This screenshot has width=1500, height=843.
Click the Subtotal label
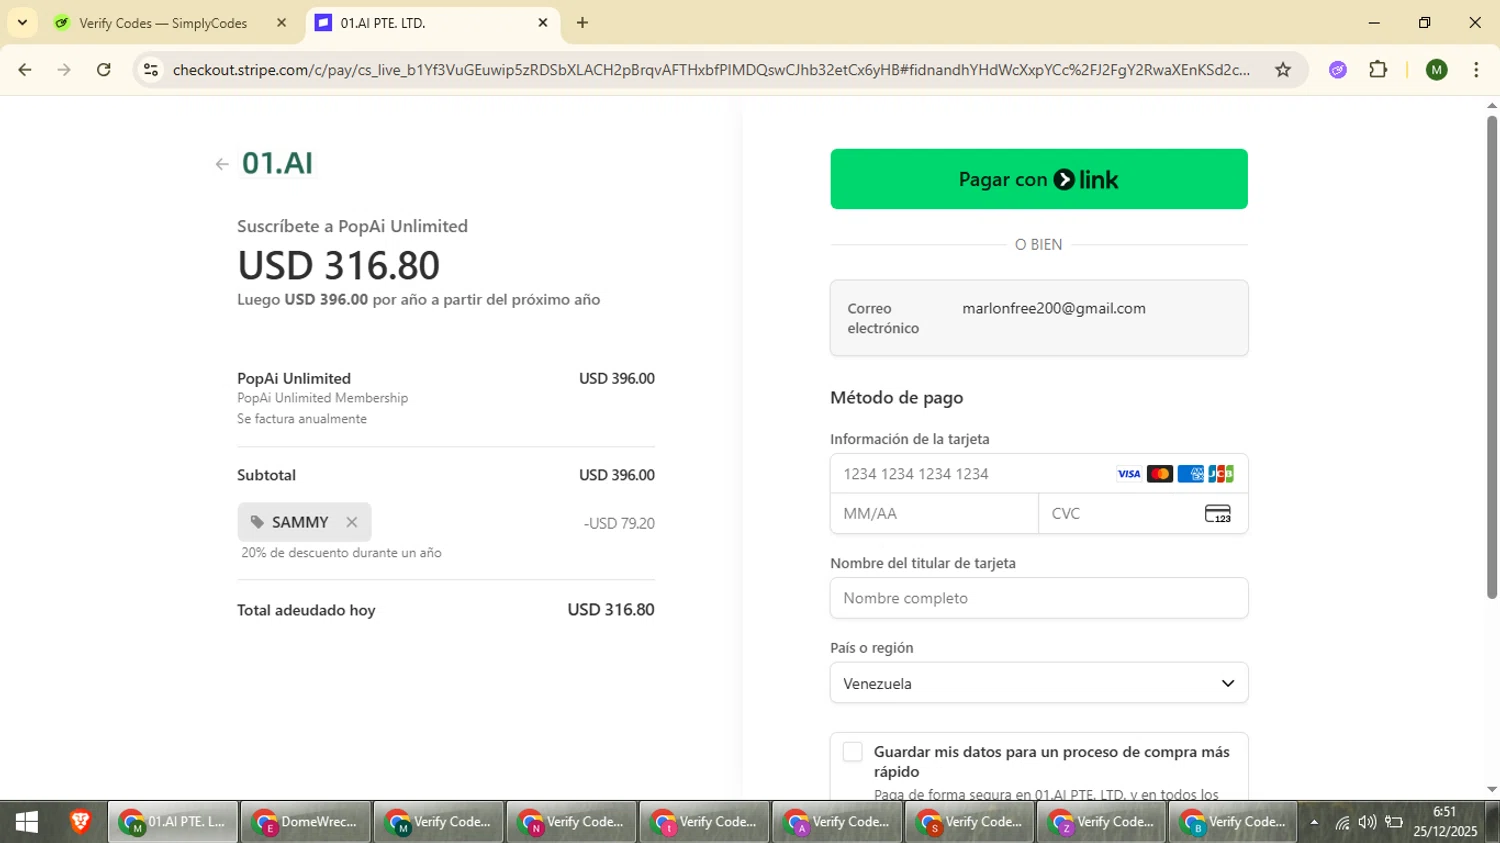[x=266, y=475]
